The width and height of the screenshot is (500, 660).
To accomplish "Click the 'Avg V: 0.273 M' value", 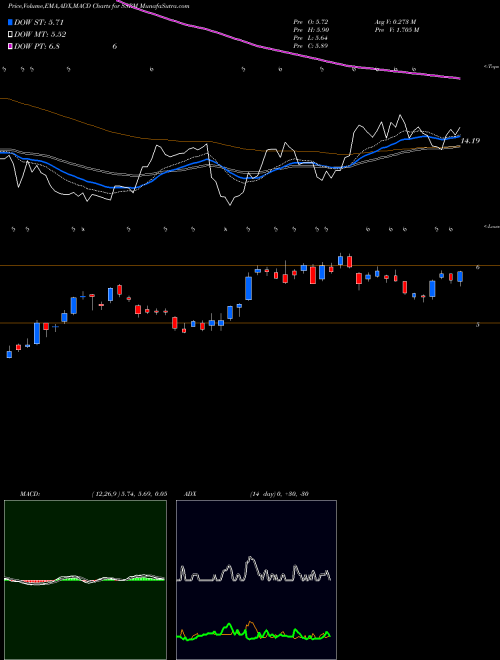I will [x=395, y=22].
